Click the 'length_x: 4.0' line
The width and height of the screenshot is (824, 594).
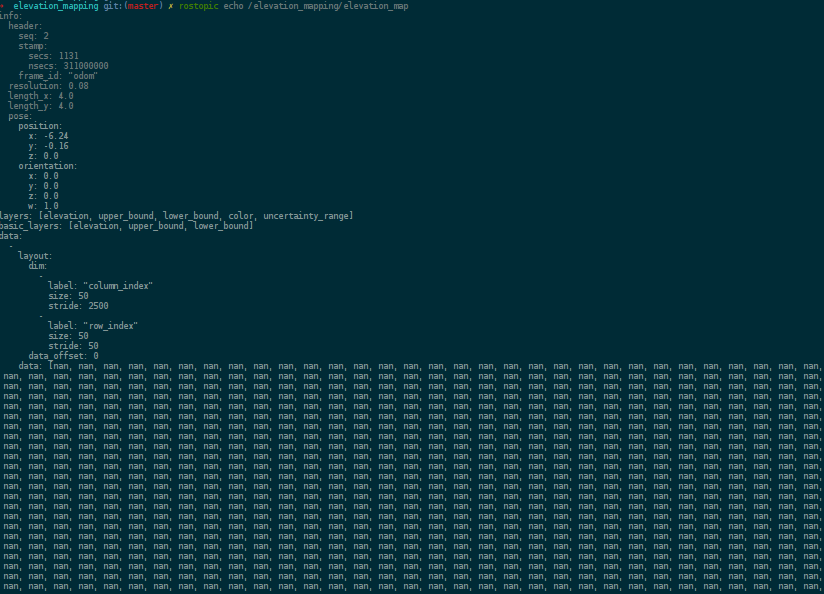pyautogui.click(x=41, y=96)
